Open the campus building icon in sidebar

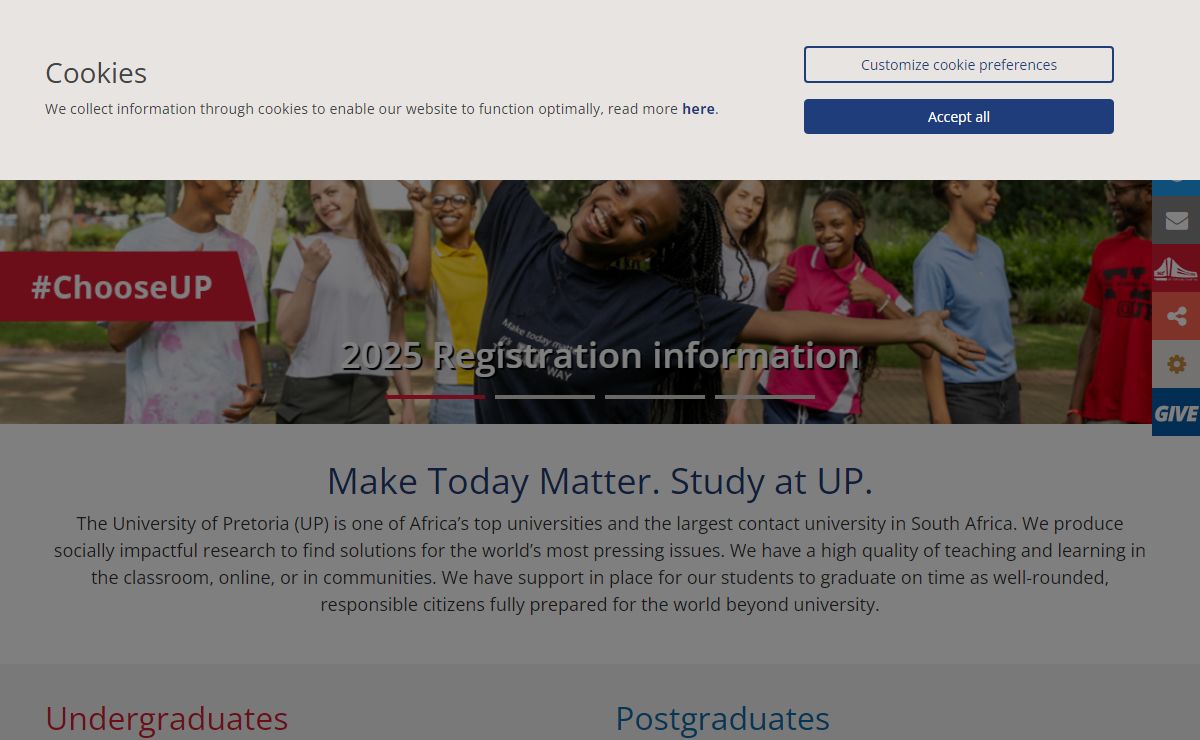1176,268
